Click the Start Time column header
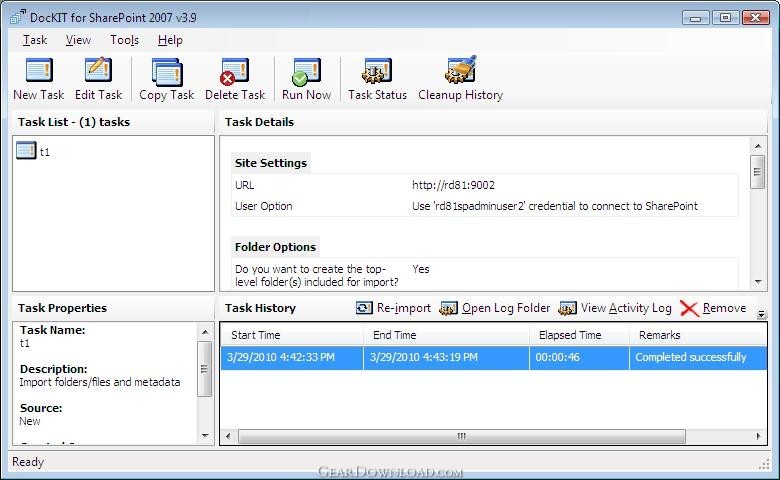Screen dimensions: 780x480 pos(292,335)
